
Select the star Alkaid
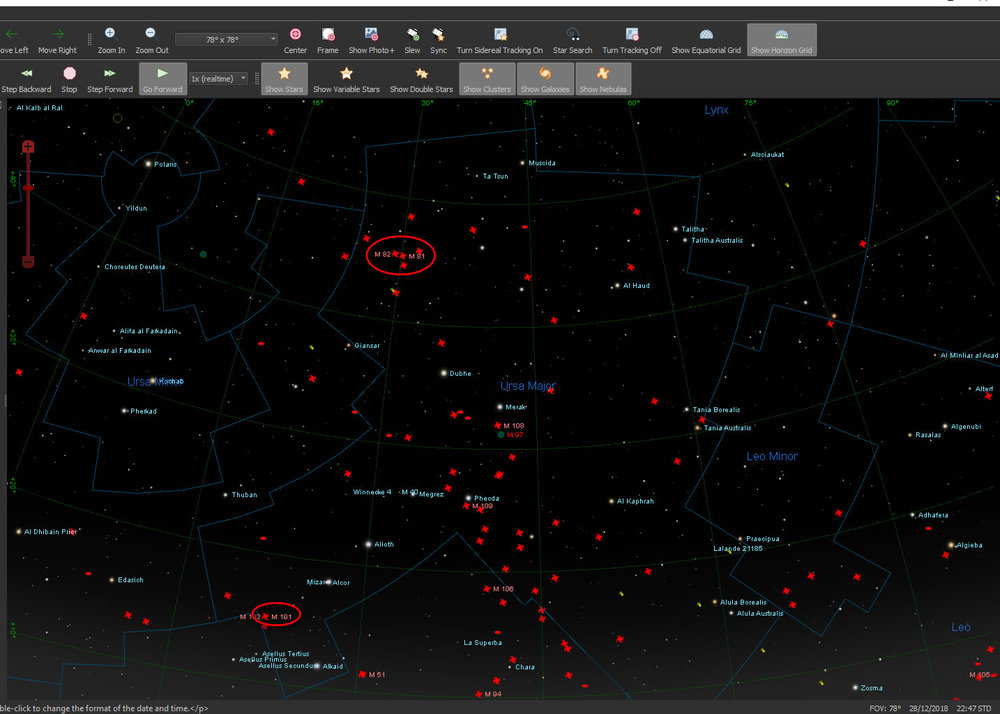click(317, 666)
